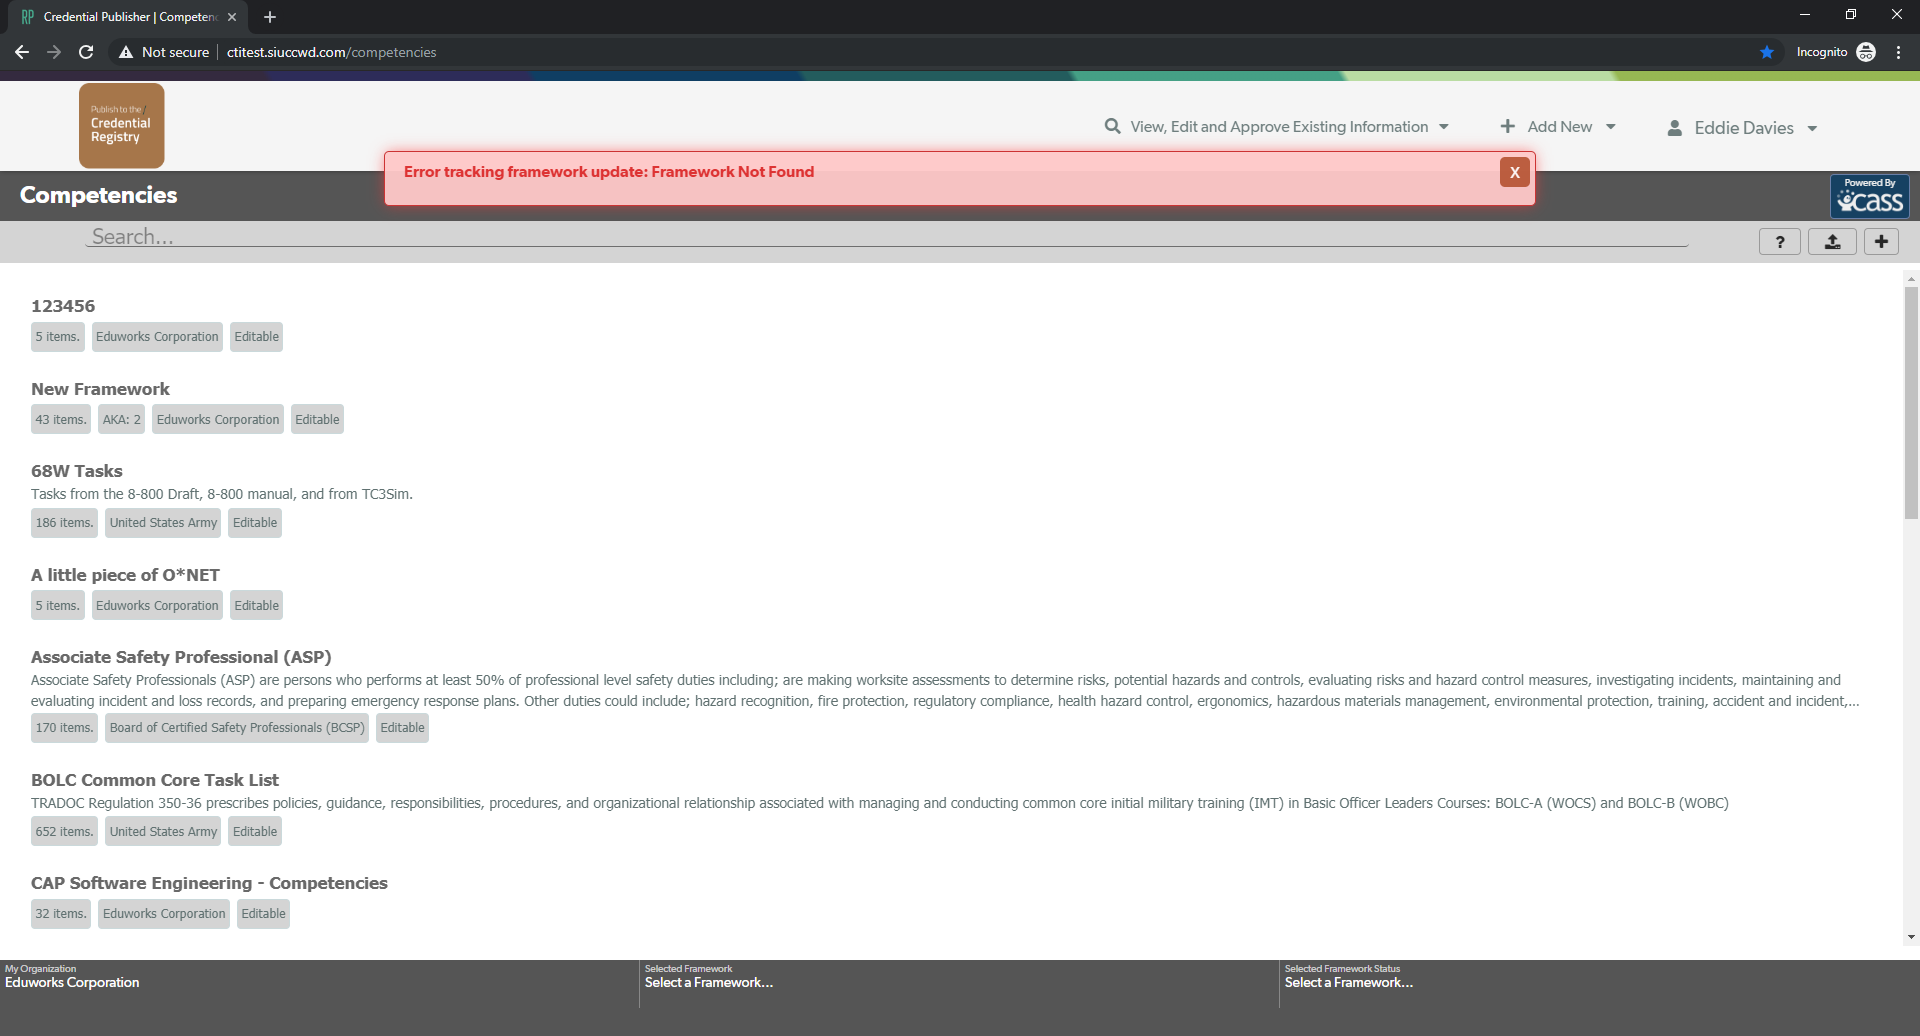
Task: Click the AKA: 2 tag
Action: [122, 420]
